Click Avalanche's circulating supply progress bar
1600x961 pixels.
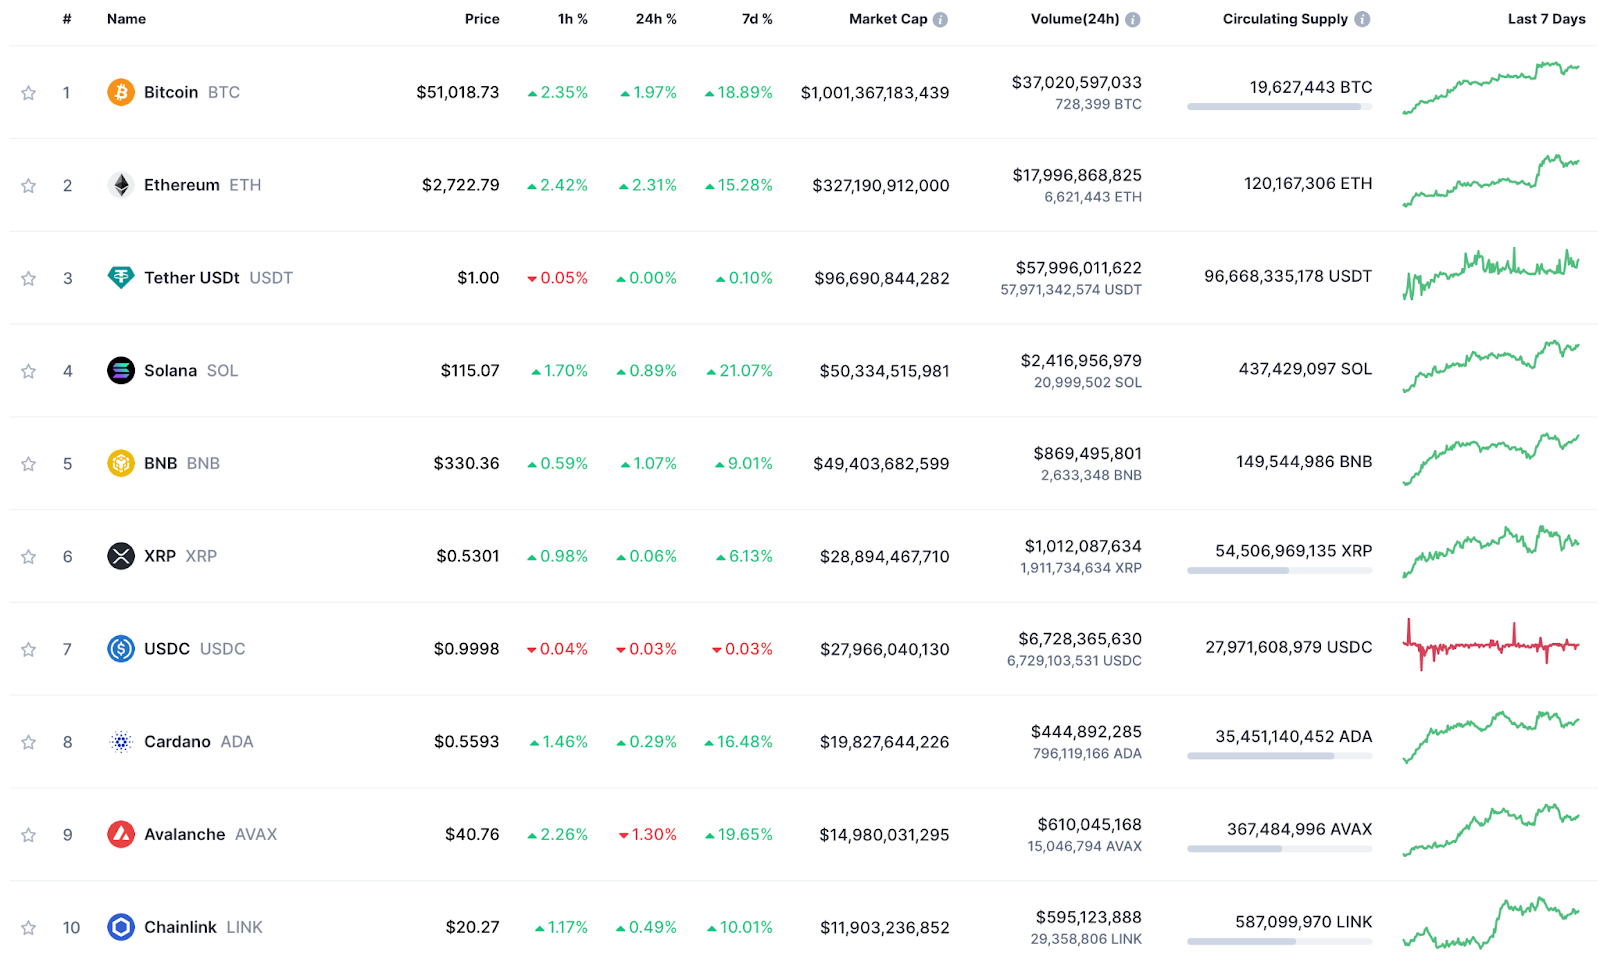click(x=1279, y=848)
